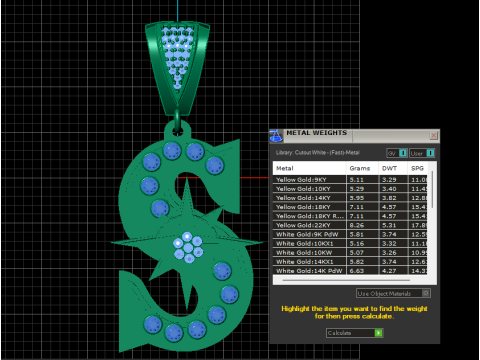Click the 6.63 grams value
This screenshot has height=360, width=480.
coord(357,271)
